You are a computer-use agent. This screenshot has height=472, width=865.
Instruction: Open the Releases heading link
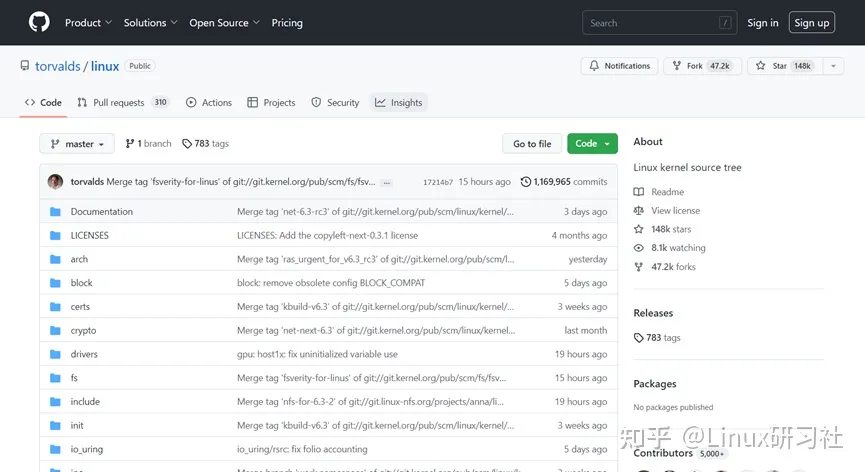click(653, 313)
